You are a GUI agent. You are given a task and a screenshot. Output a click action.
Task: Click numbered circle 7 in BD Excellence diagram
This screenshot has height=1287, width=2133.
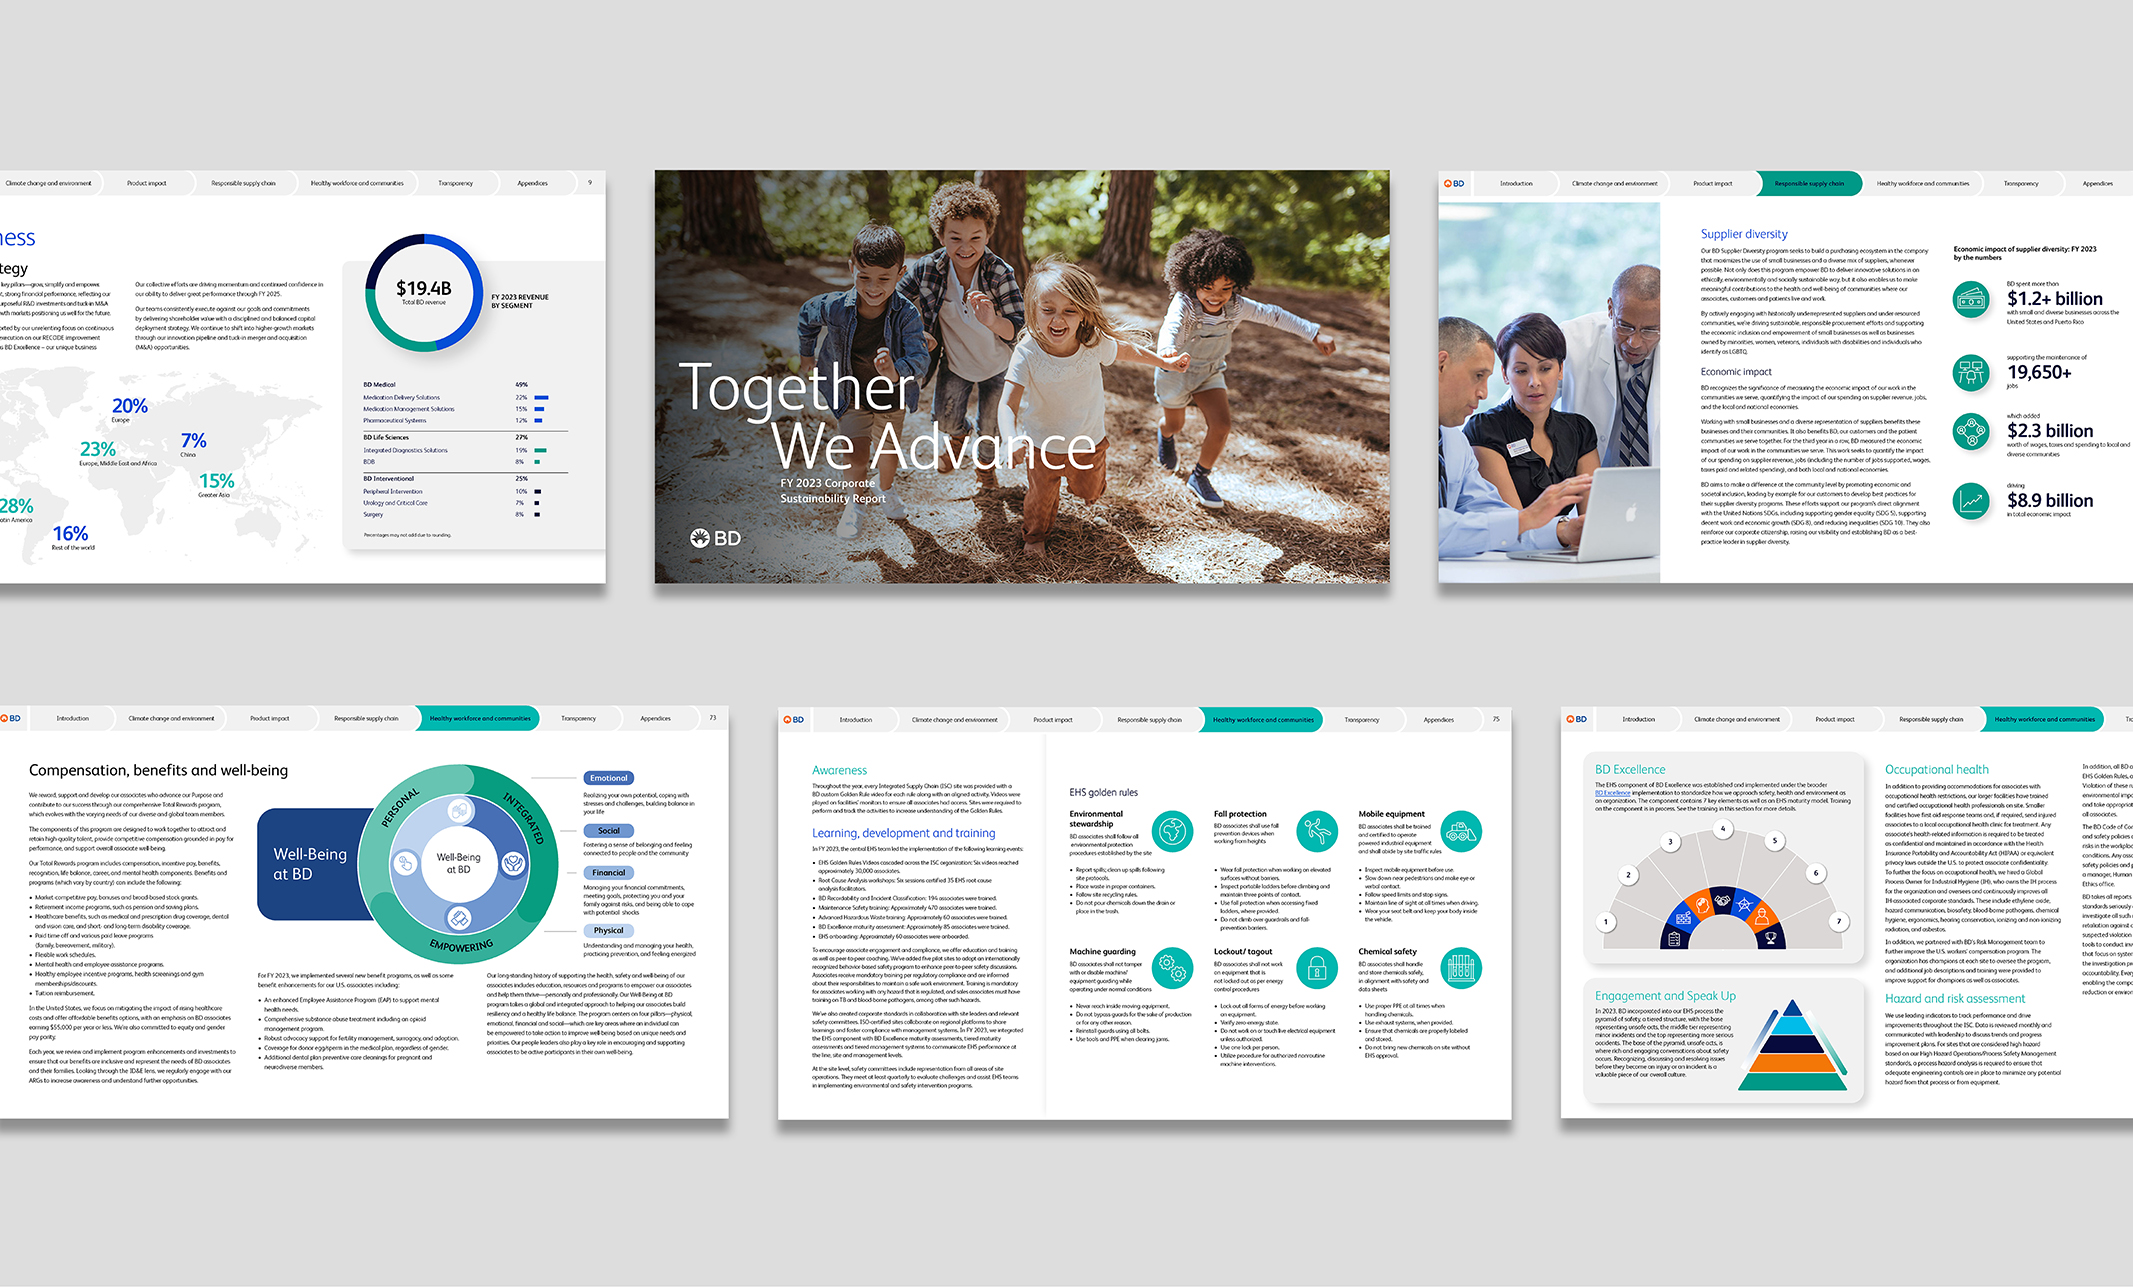point(1838,922)
